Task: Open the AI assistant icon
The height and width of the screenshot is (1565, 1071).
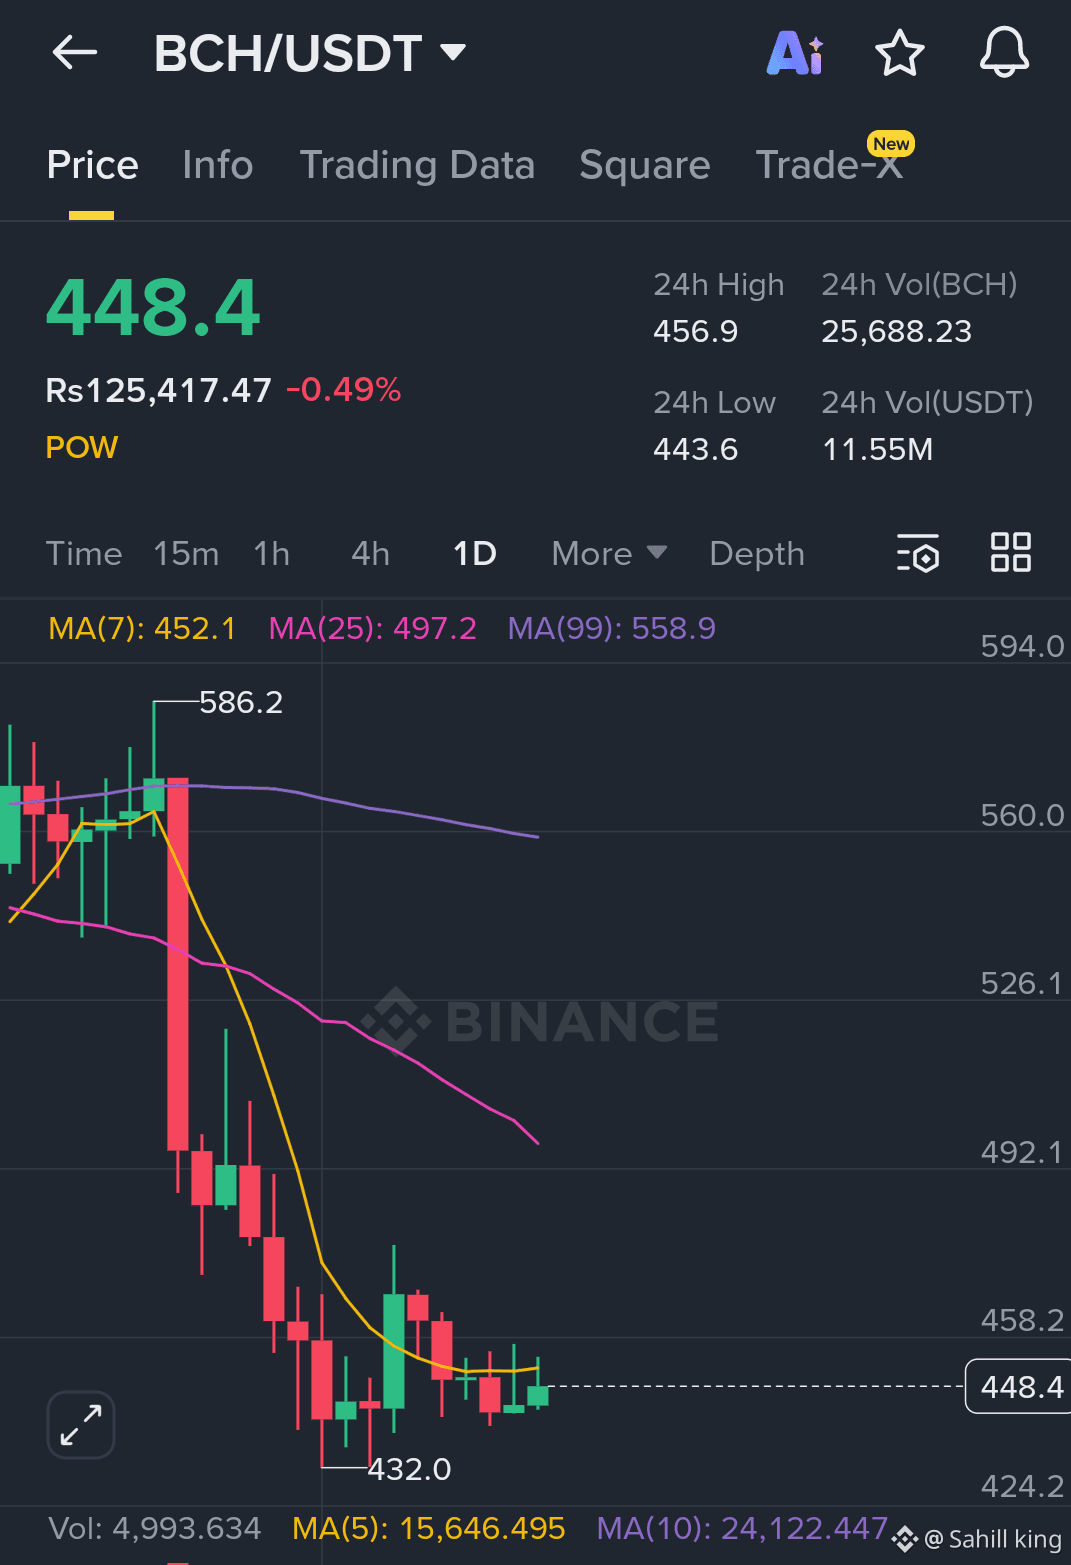Action: (795, 53)
